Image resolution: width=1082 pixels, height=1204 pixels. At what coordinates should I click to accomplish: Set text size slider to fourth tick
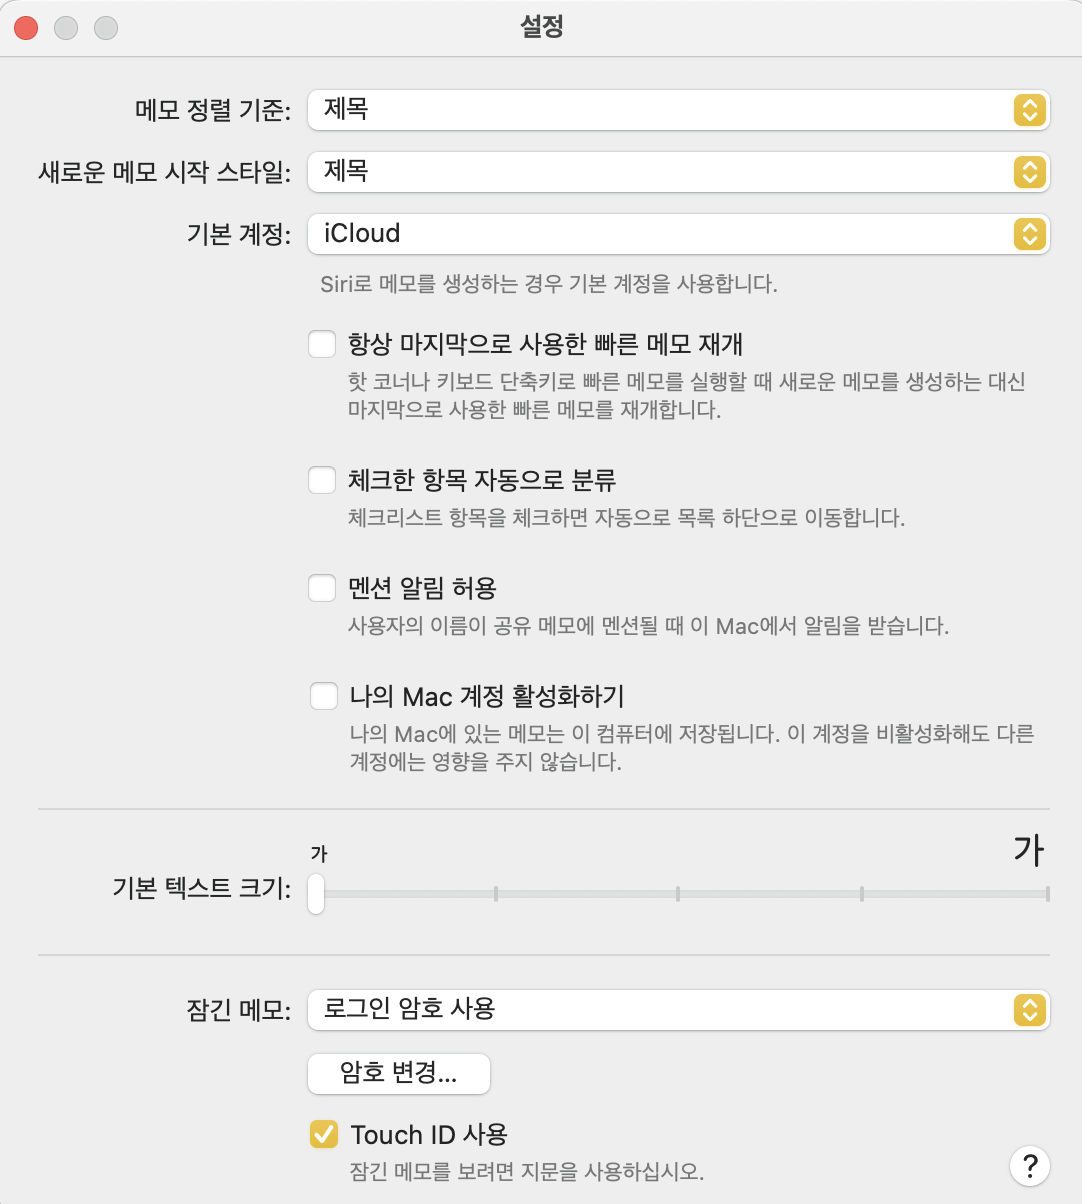point(862,894)
